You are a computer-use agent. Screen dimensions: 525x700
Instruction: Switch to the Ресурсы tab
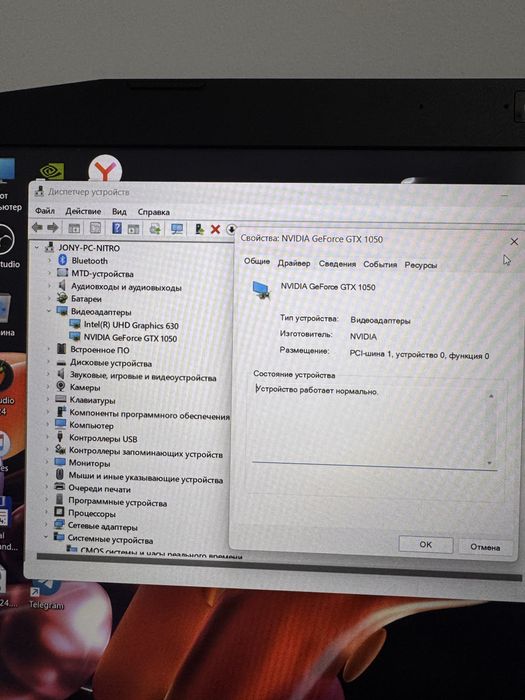421,265
